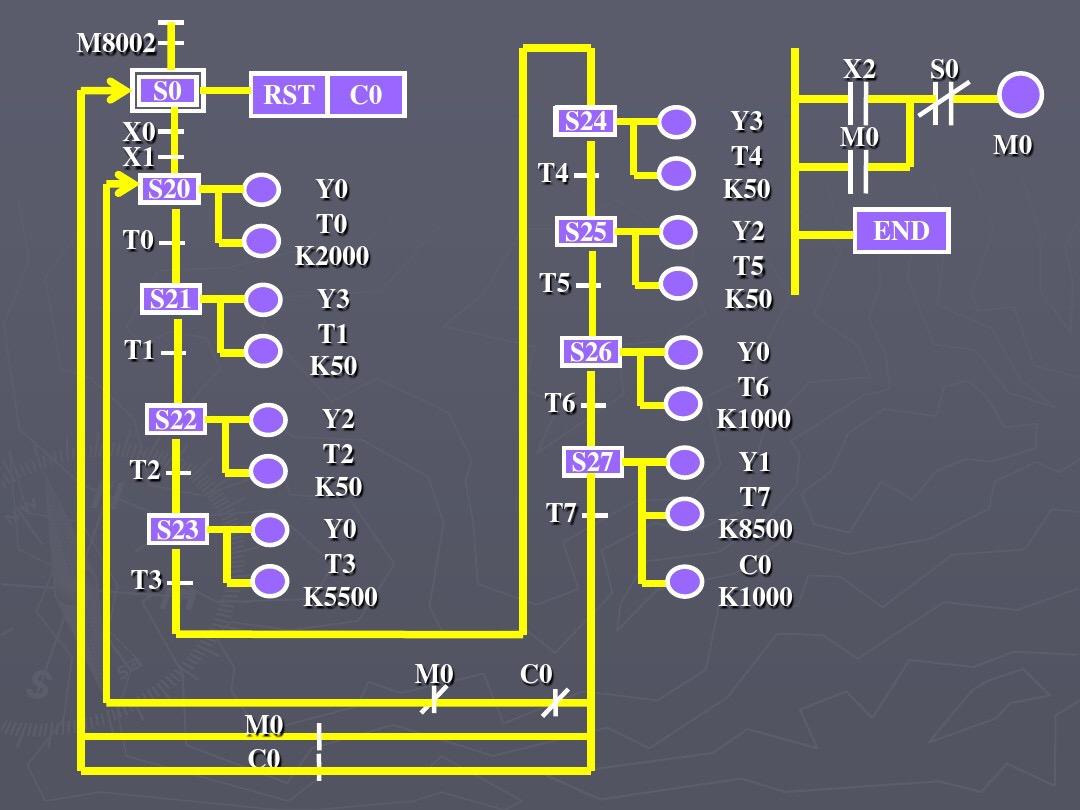This screenshot has height=810, width=1080.
Task: Select the S20 step block
Action: point(169,189)
